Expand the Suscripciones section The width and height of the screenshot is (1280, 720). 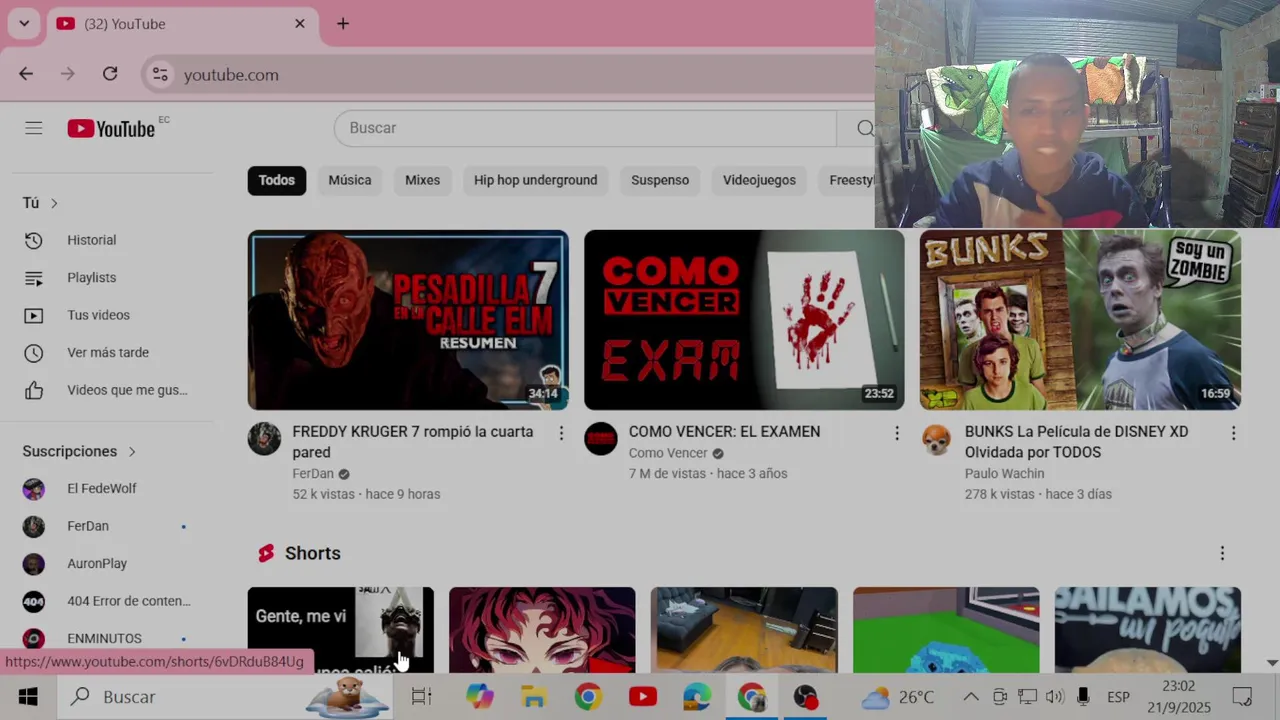coord(79,452)
